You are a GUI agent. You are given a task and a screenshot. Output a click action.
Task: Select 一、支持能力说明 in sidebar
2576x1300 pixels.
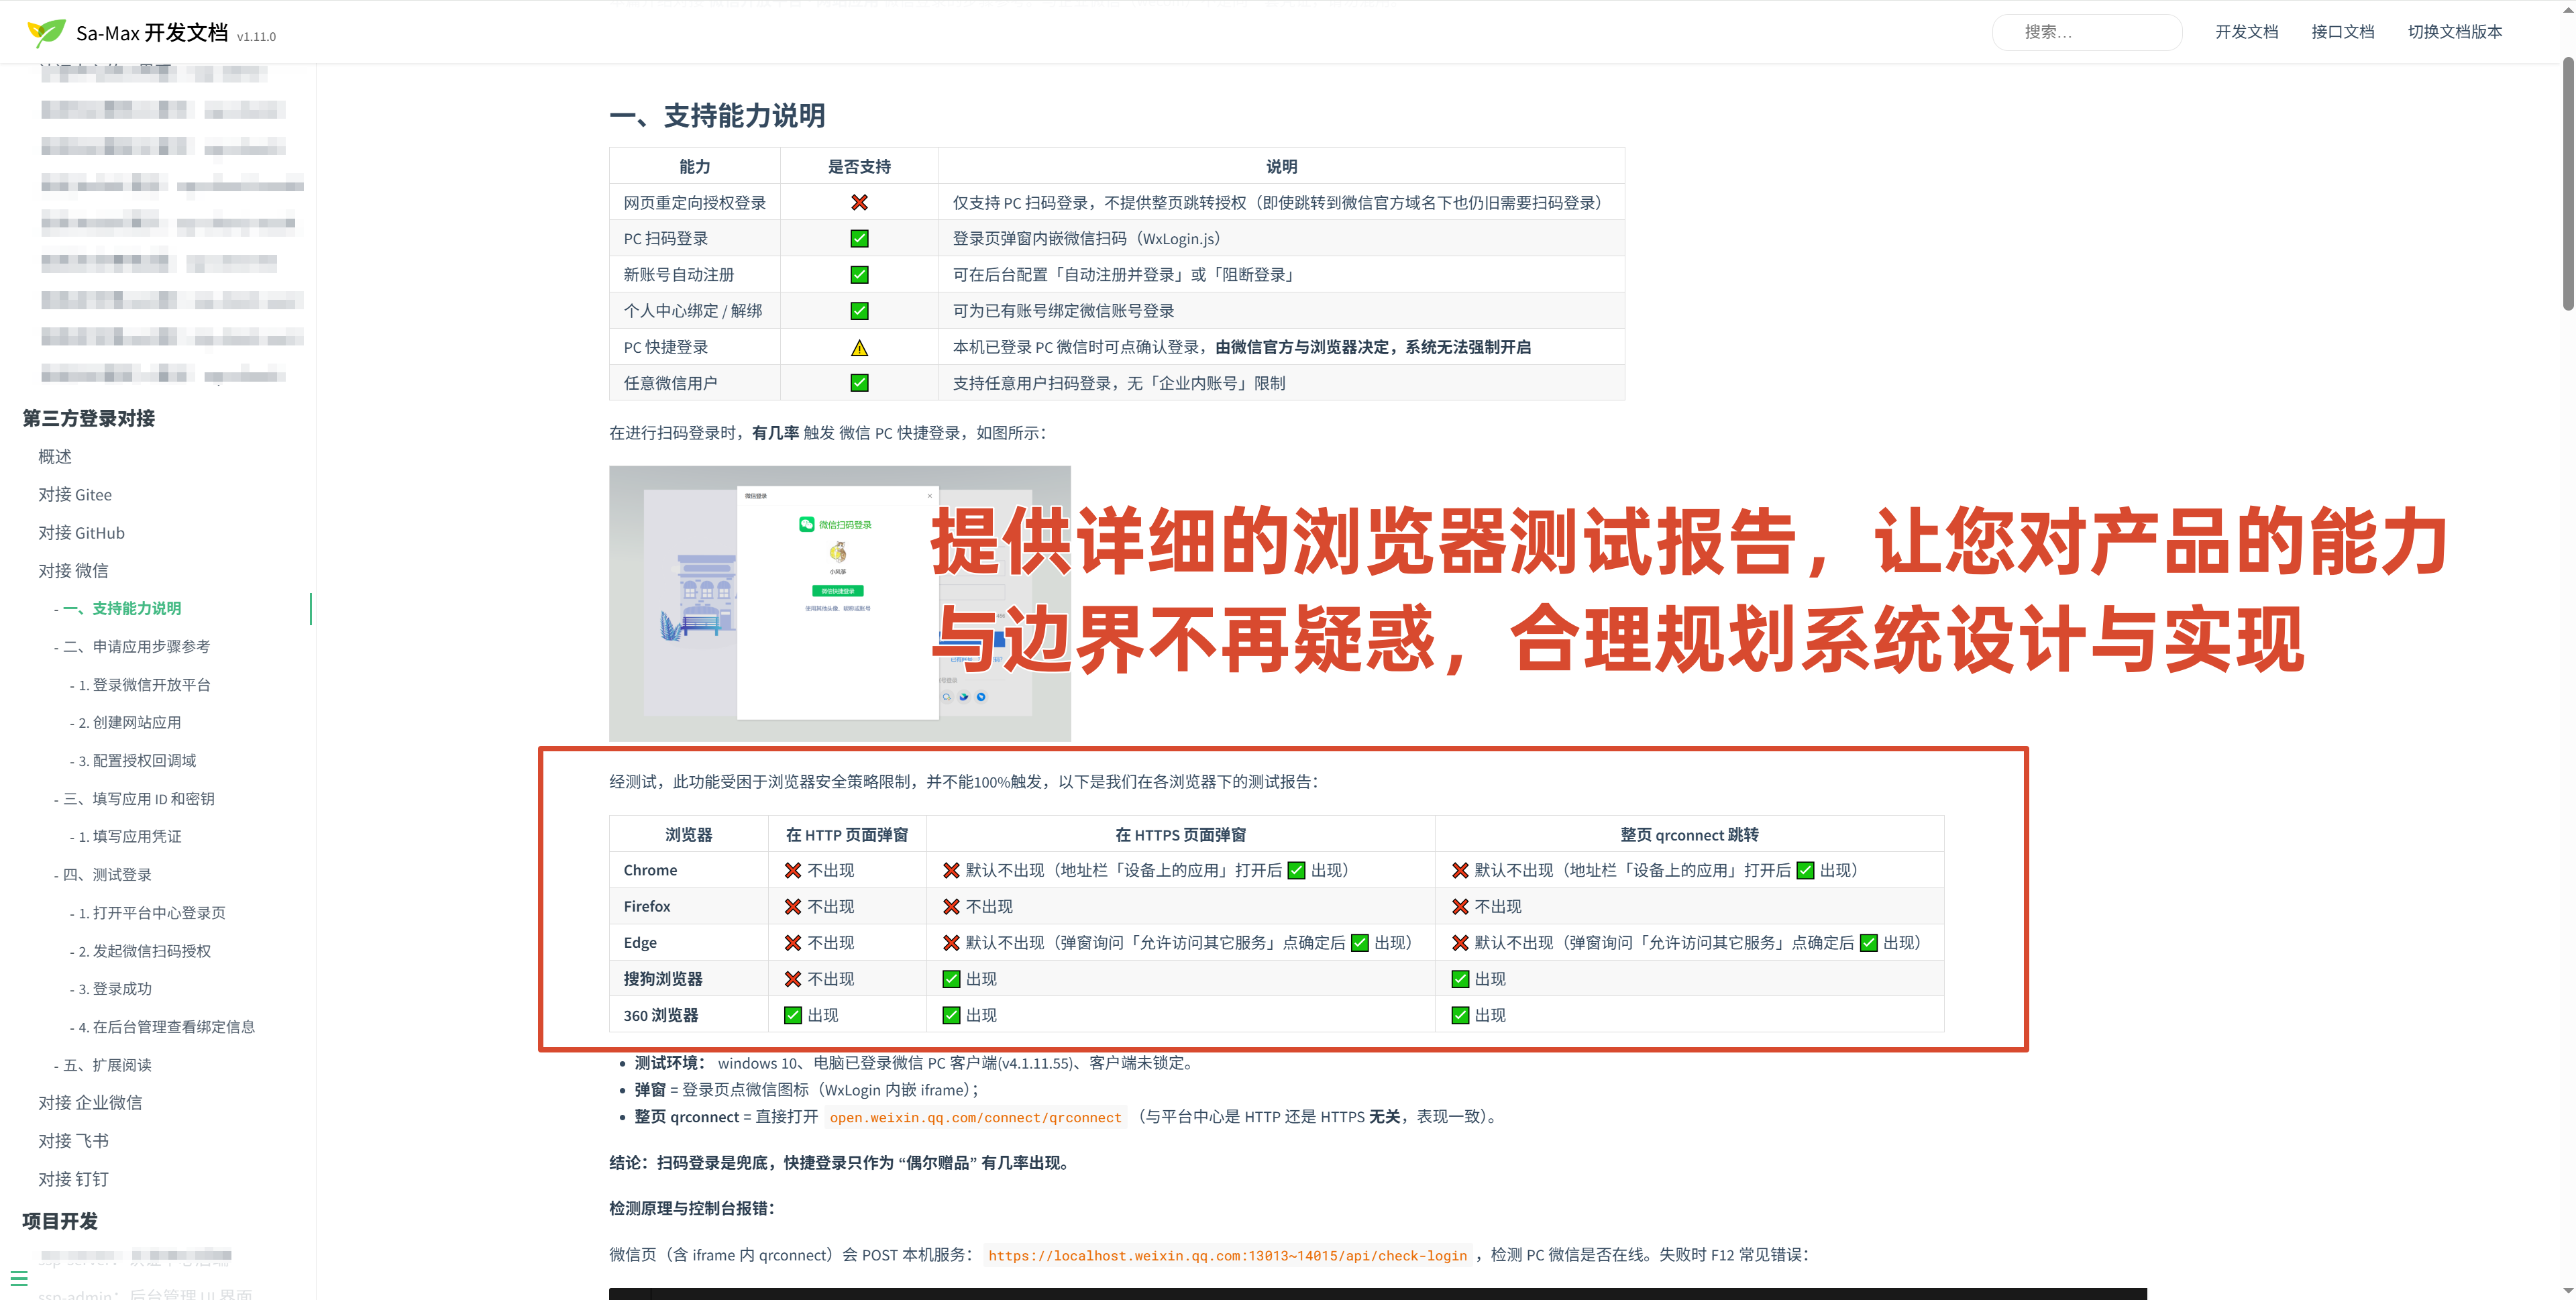(122, 608)
